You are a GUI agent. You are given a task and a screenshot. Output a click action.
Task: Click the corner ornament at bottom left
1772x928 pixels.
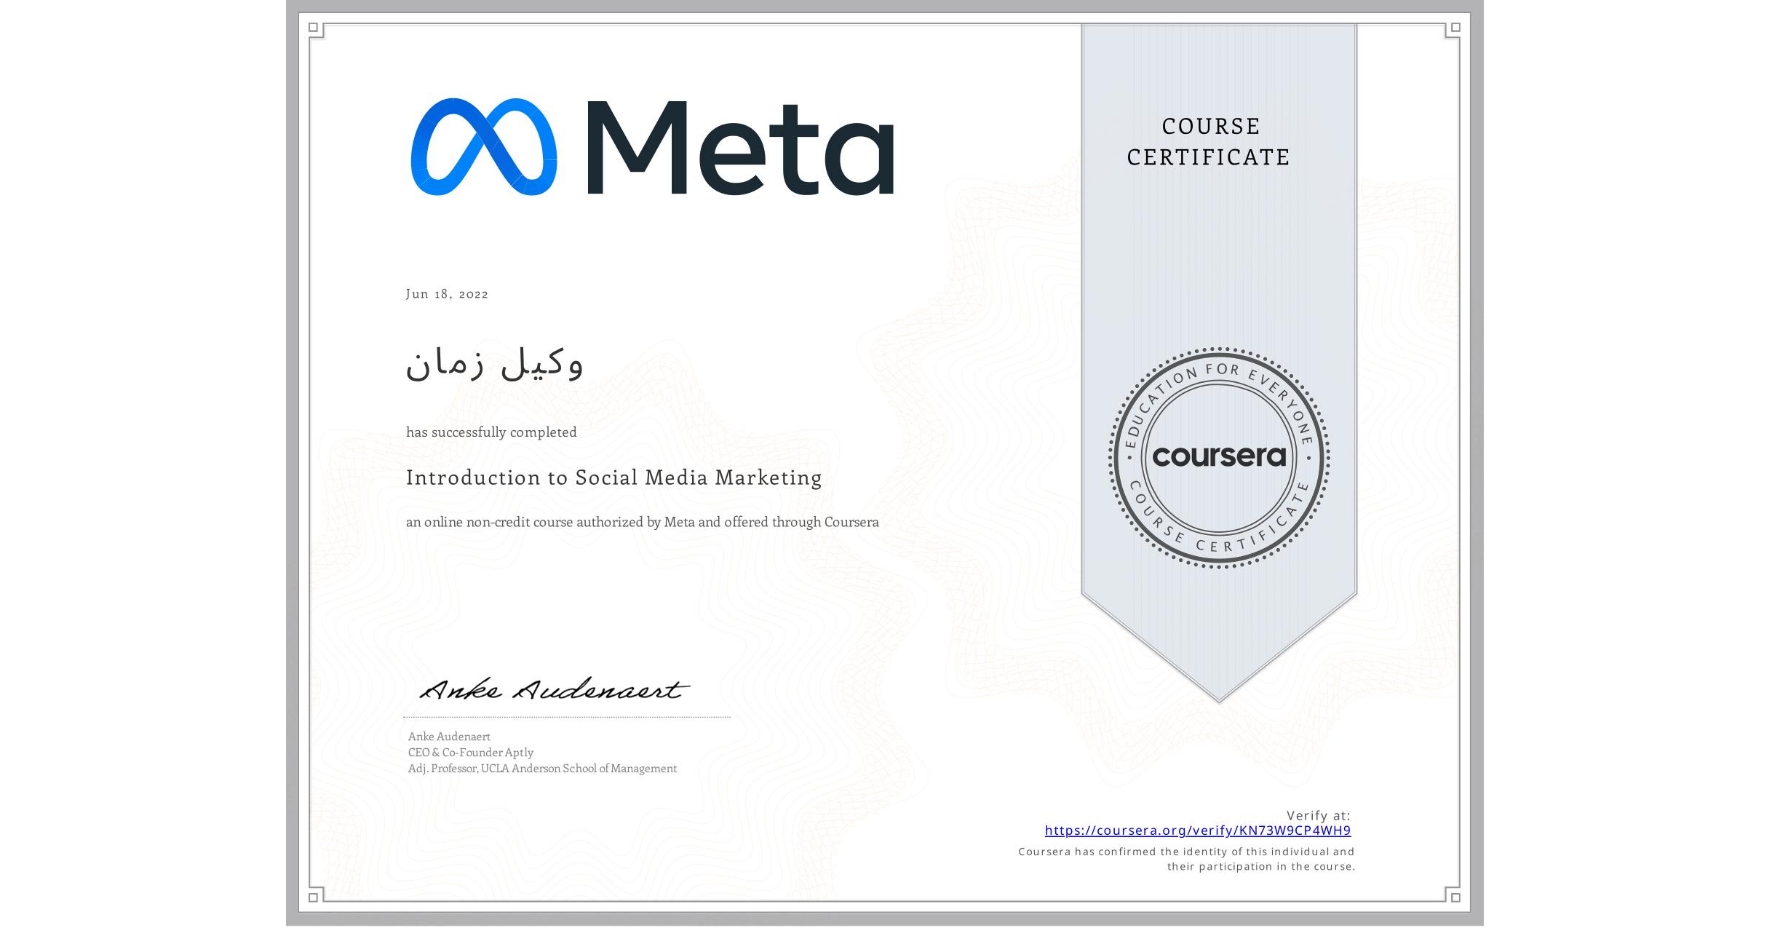pyautogui.click(x=313, y=898)
